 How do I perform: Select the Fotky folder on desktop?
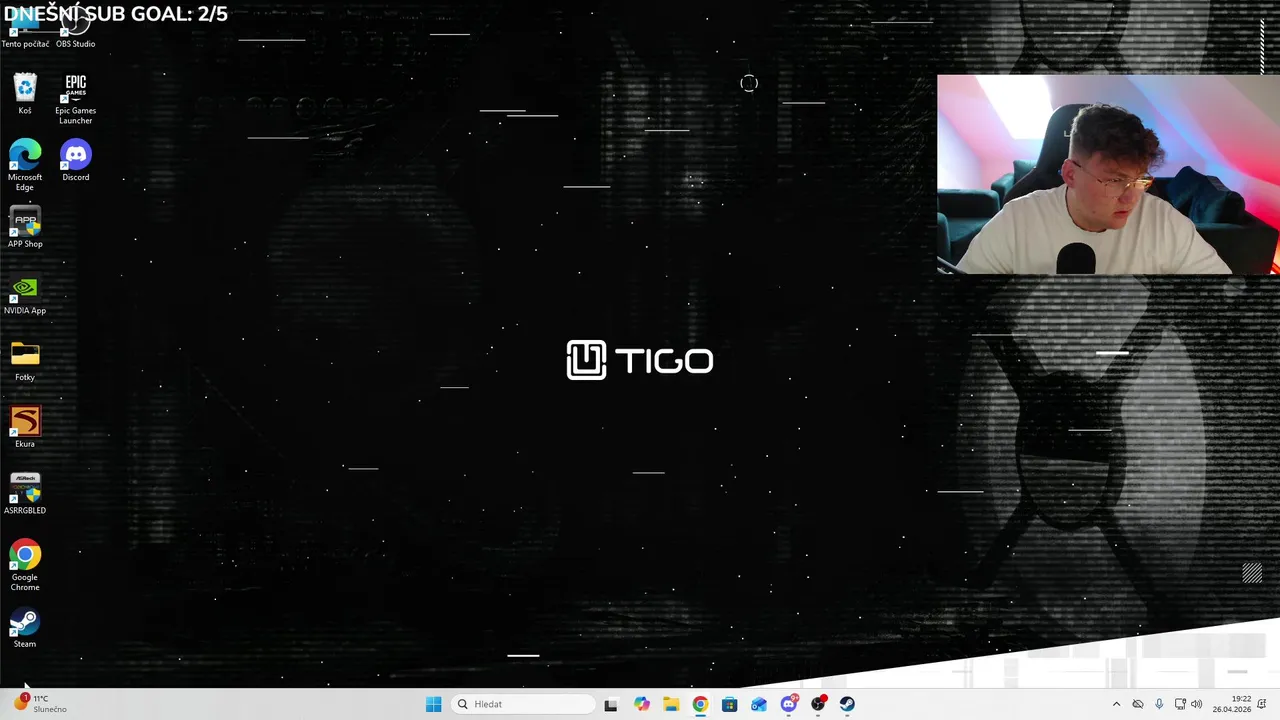tap(25, 361)
